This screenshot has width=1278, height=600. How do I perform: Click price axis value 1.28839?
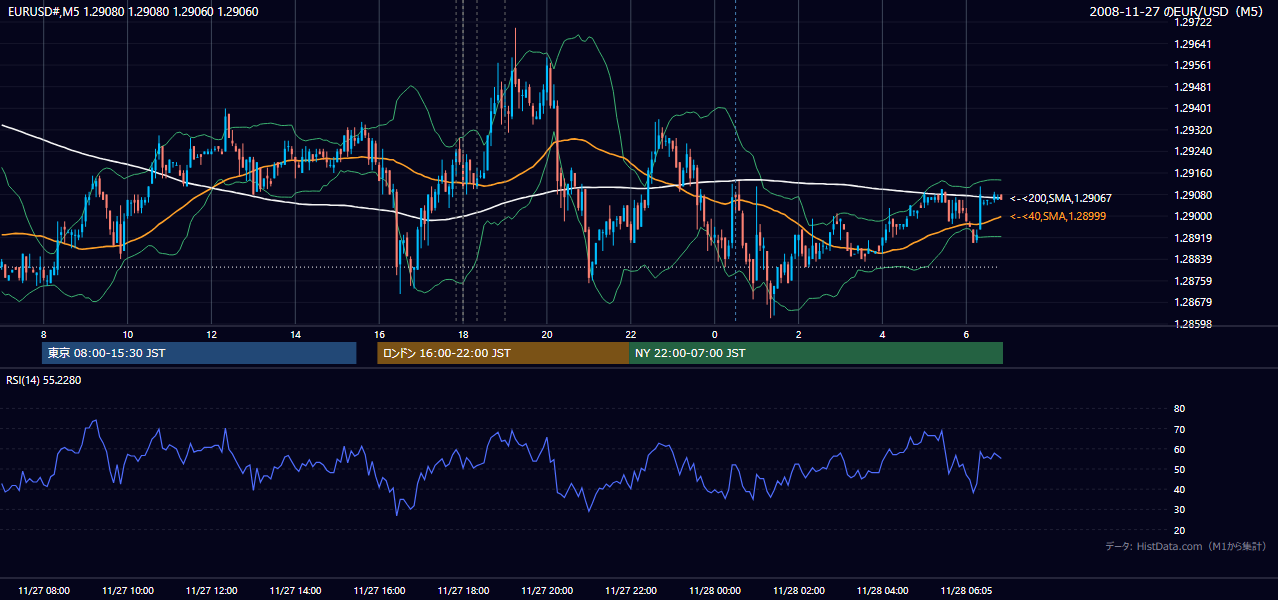pos(1192,259)
